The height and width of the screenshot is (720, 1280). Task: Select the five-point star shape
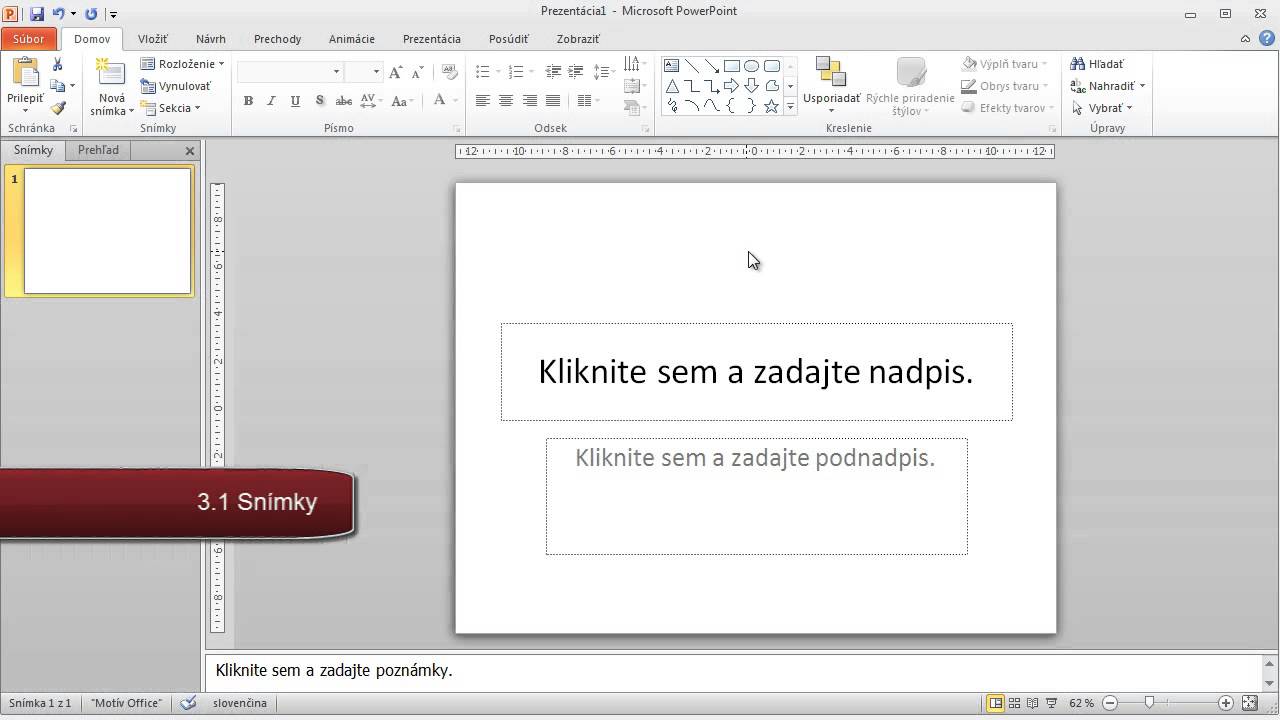tap(772, 106)
